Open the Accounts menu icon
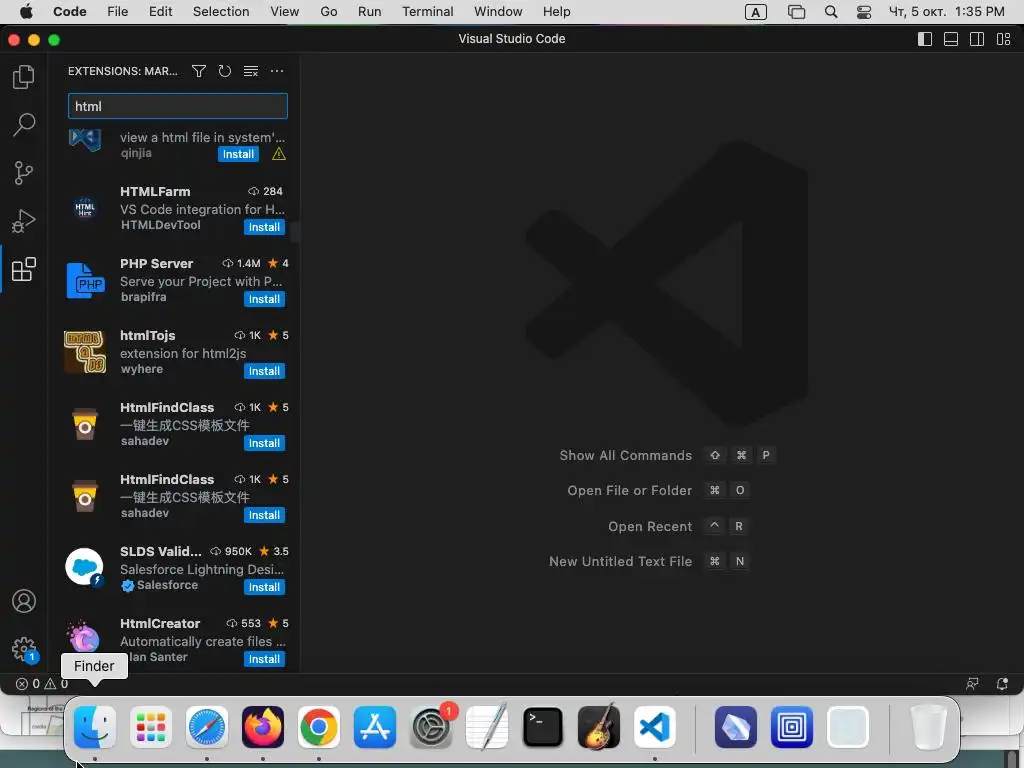 pos(24,601)
